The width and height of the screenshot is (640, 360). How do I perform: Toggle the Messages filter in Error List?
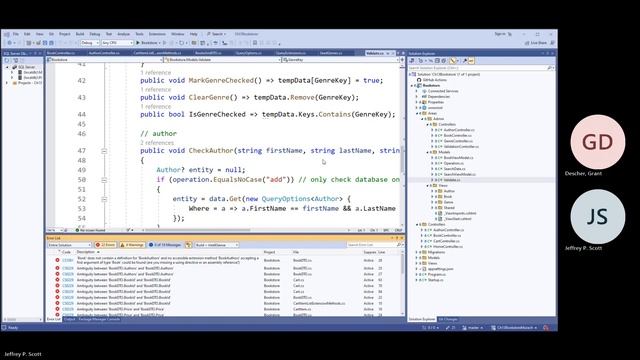click(x=165, y=245)
